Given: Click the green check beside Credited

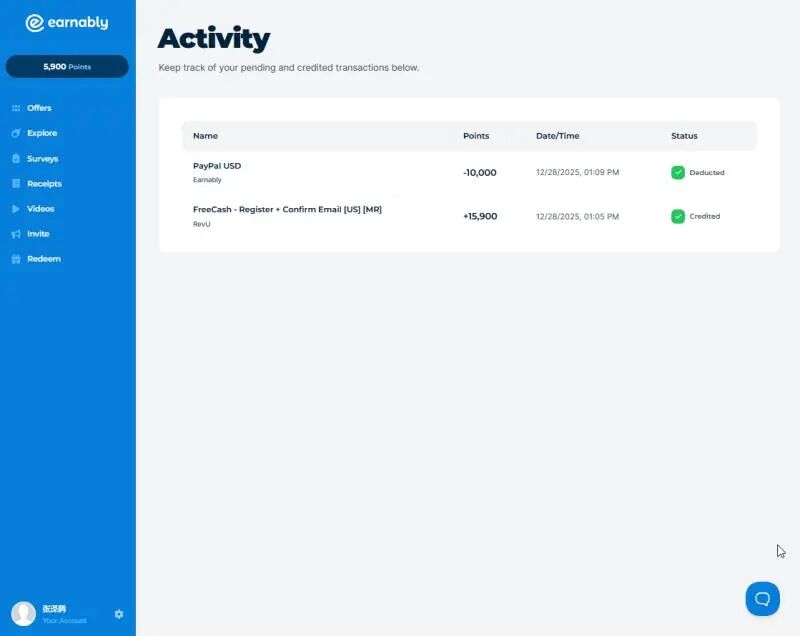Looking at the screenshot, I should tap(678, 216).
